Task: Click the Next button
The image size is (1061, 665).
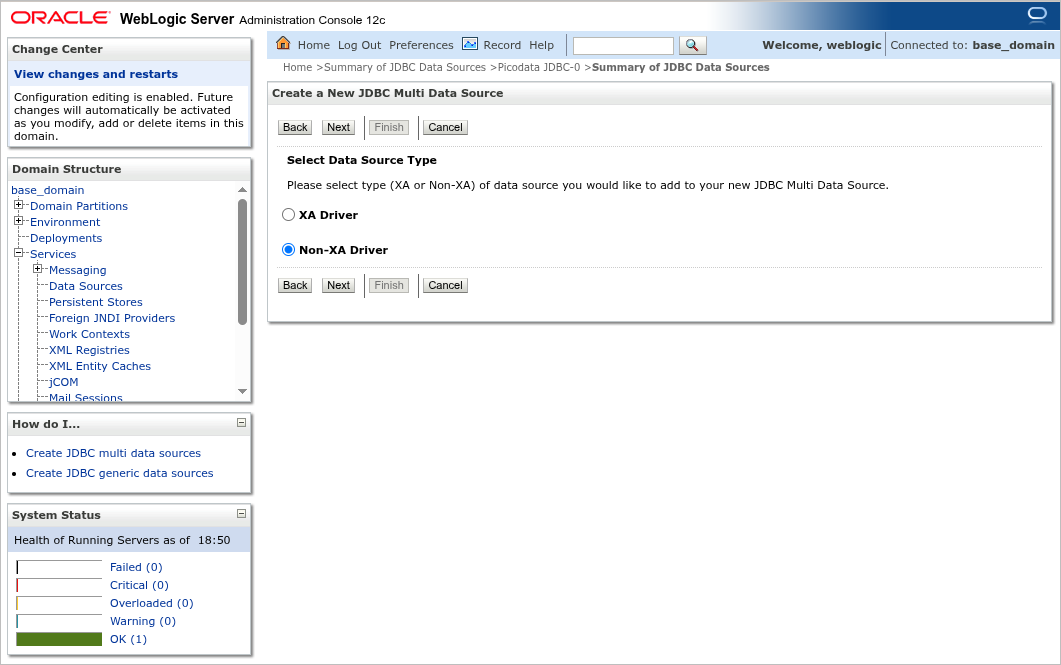Action: [337, 127]
